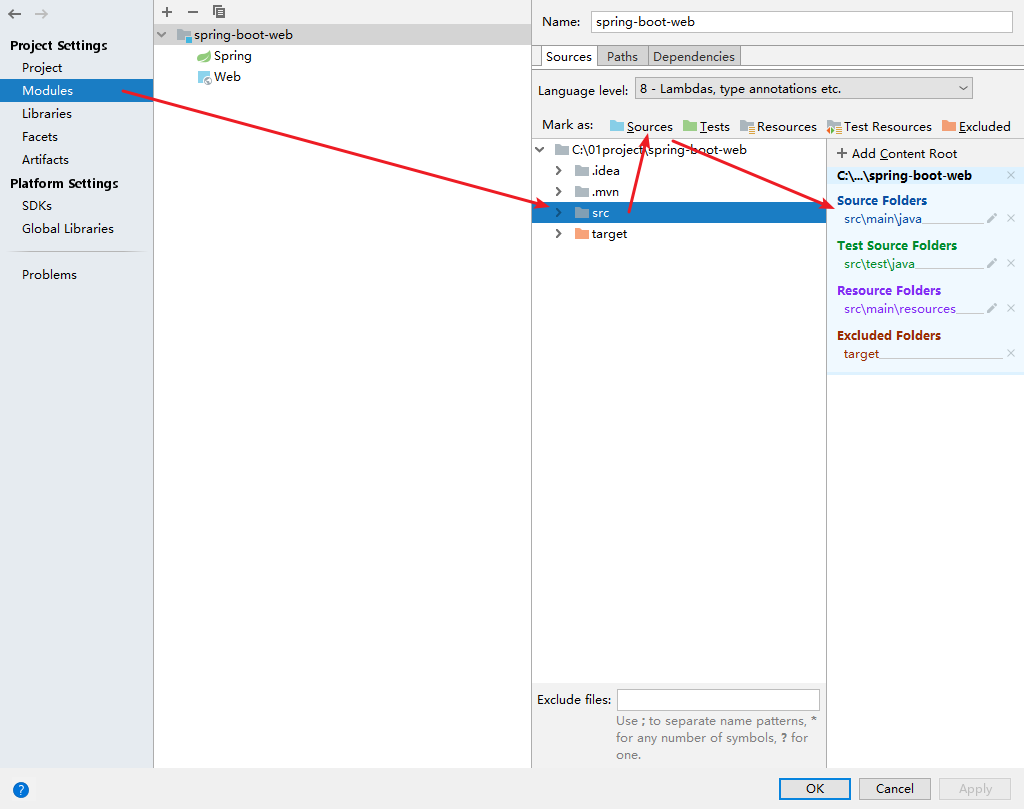1024x809 pixels.
Task: Click the src\main\resources folder entry
Action: 899,309
